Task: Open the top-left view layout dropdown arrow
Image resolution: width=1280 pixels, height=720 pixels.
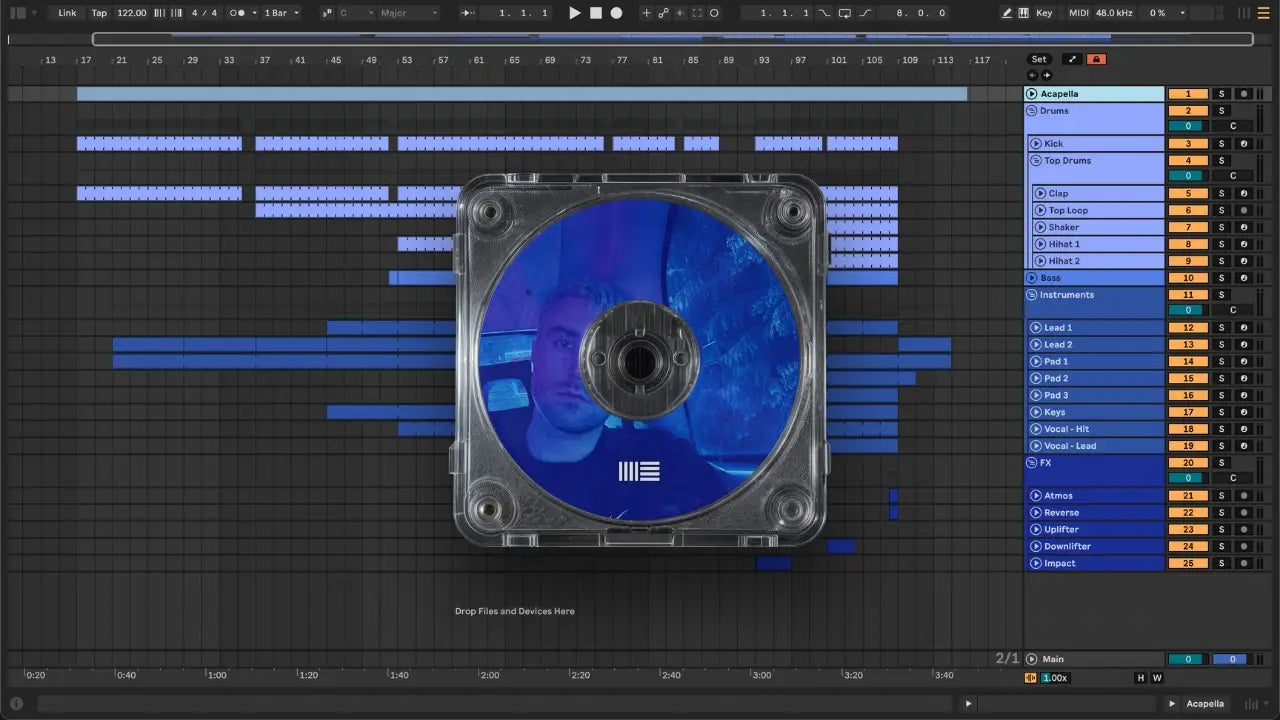Action: (x=34, y=13)
